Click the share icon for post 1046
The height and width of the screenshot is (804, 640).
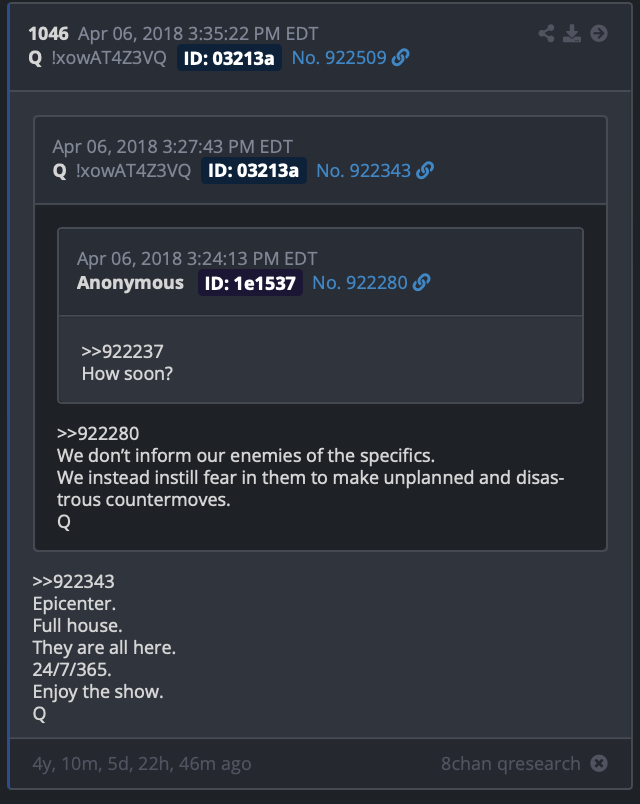[546, 33]
